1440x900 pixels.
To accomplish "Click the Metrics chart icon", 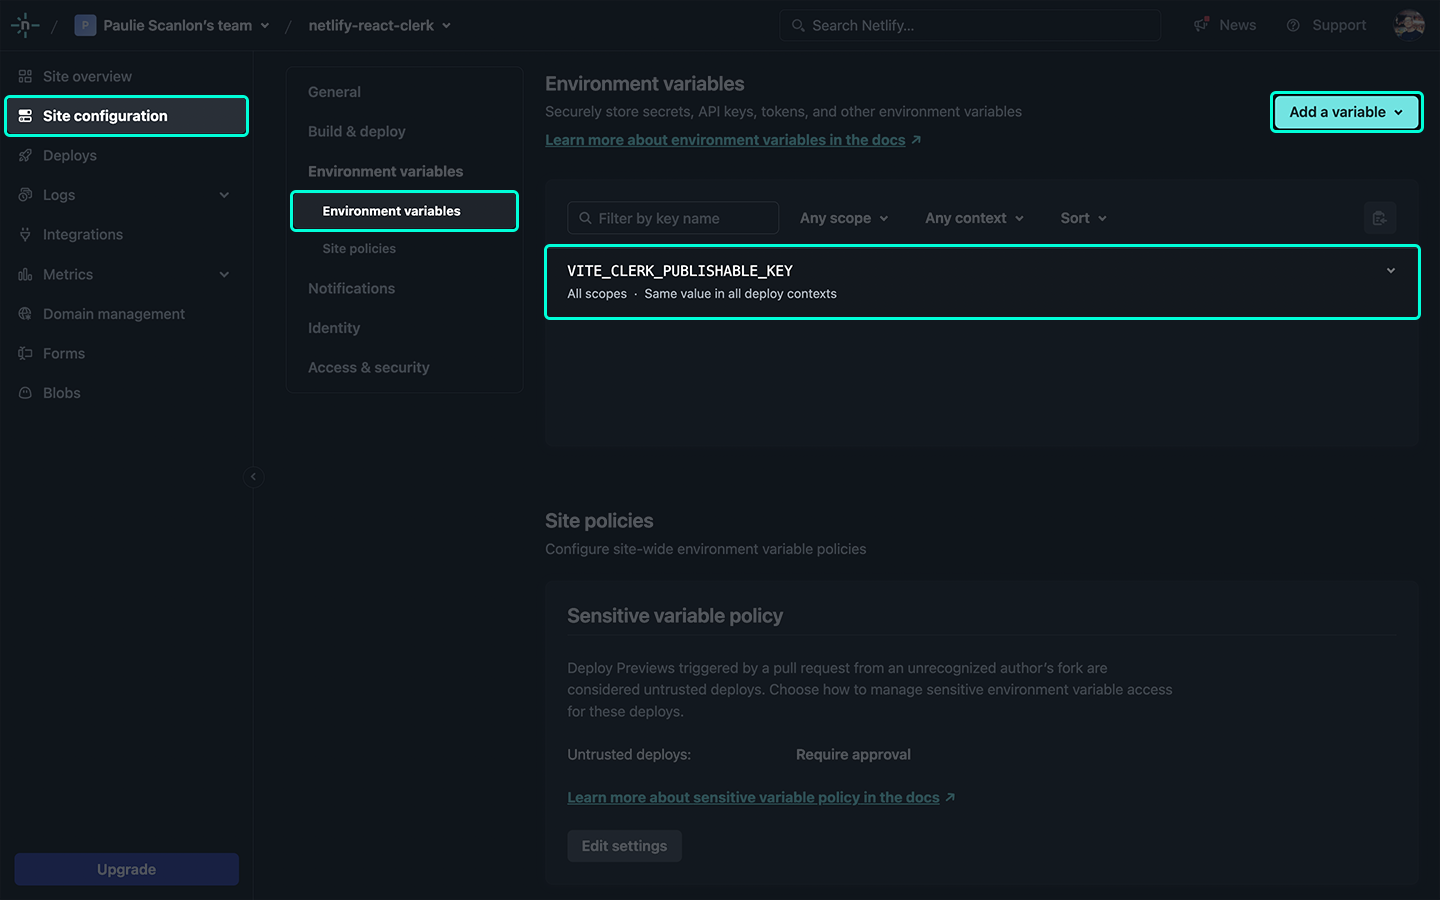I will coord(25,274).
